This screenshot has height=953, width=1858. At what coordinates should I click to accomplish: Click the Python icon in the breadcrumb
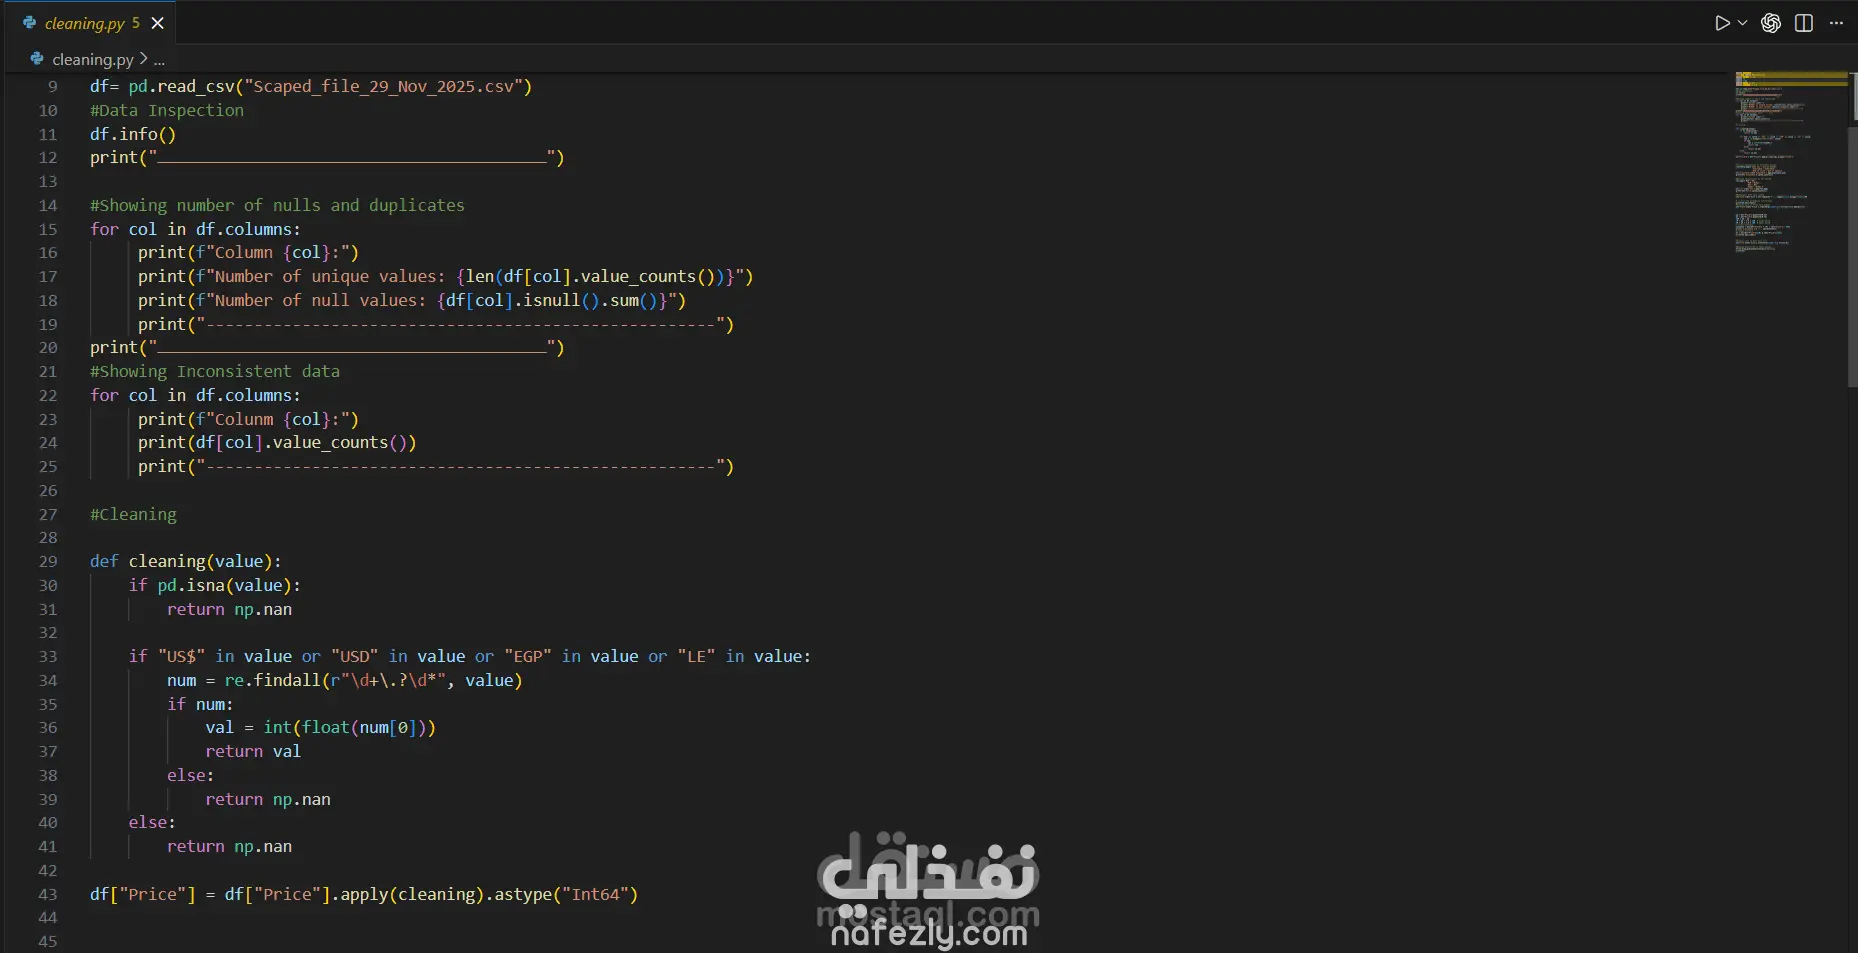pyautogui.click(x=37, y=59)
